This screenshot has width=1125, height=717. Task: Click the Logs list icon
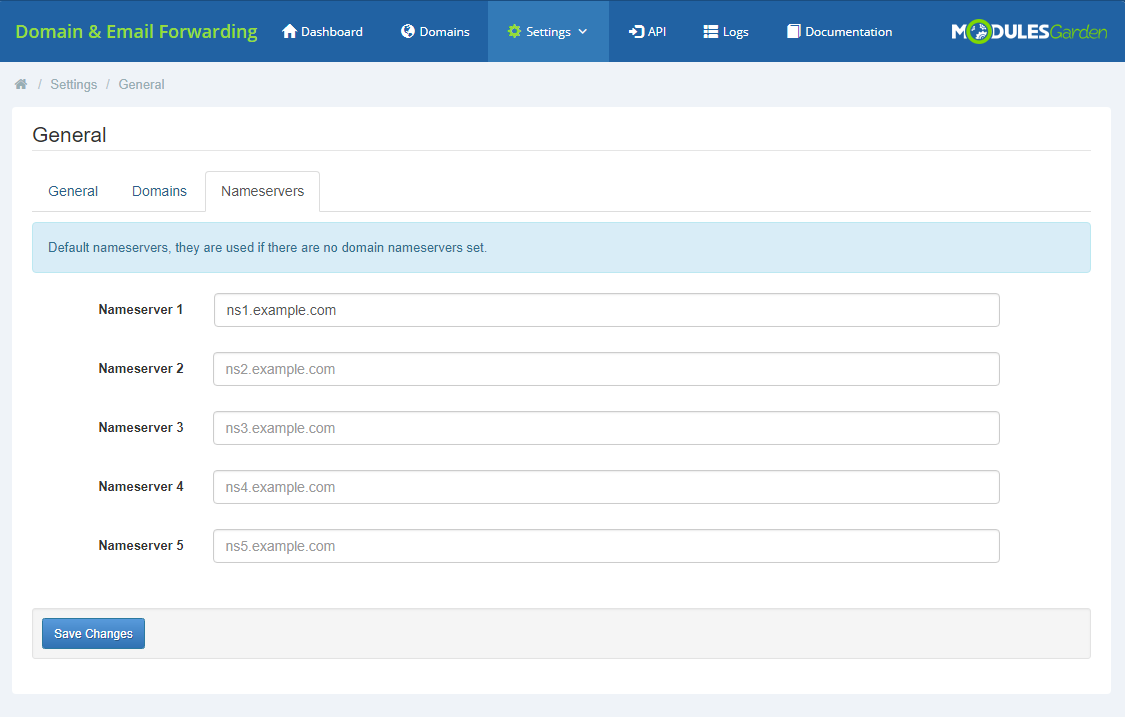(x=710, y=31)
